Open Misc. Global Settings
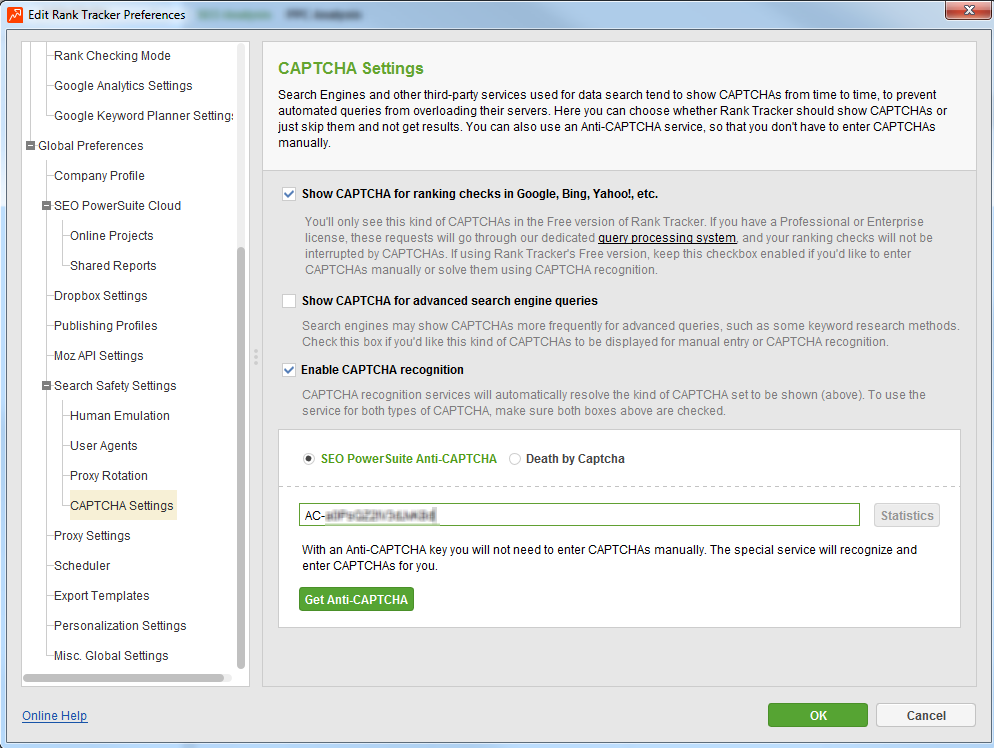The width and height of the screenshot is (994, 748). [111, 655]
